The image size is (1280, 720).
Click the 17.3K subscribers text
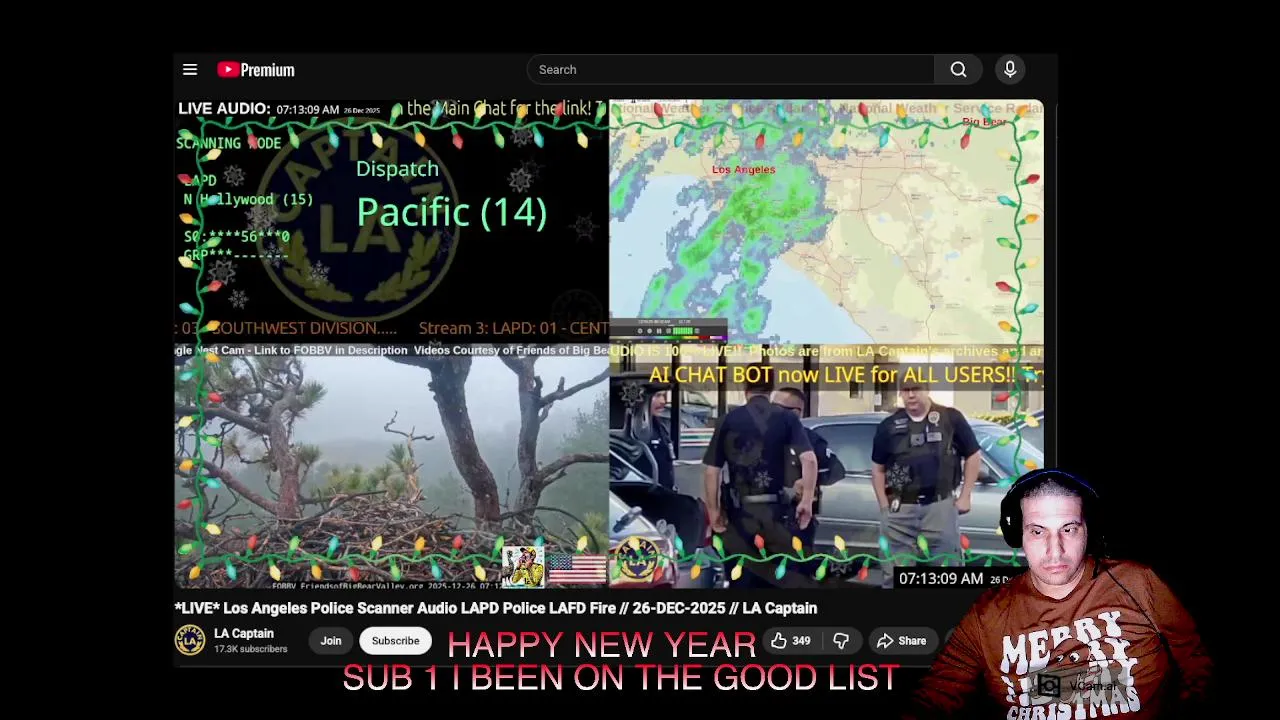click(x=250, y=649)
